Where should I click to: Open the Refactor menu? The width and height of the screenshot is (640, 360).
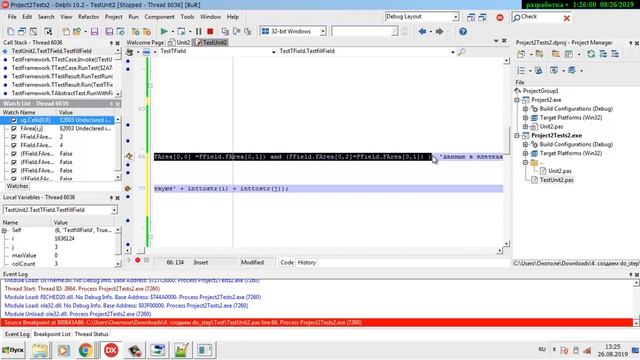click(89, 17)
